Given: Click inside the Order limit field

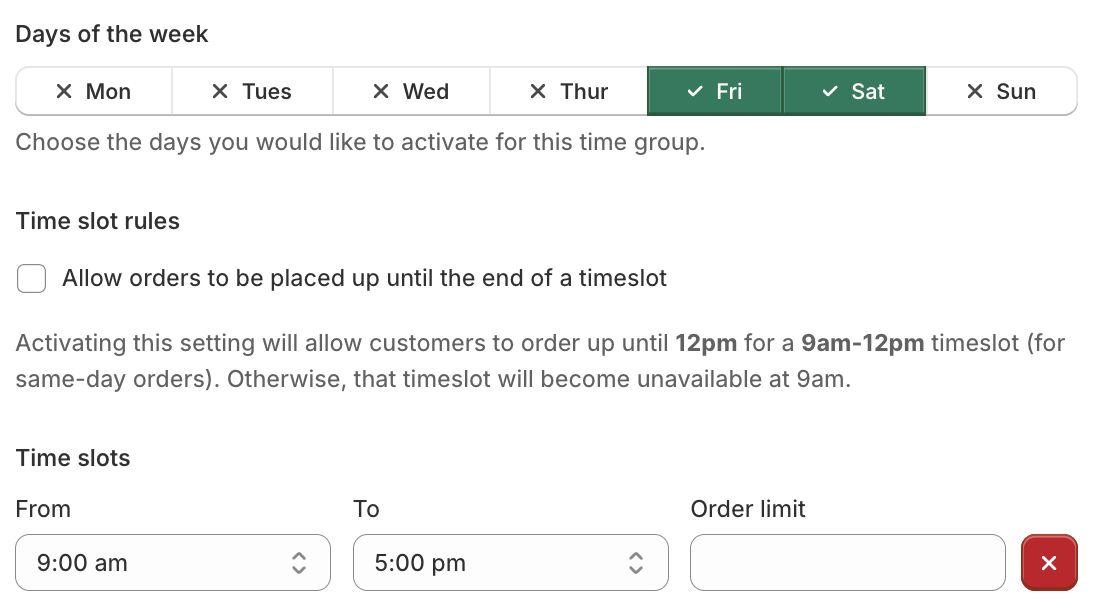Looking at the screenshot, I should 847,562.
